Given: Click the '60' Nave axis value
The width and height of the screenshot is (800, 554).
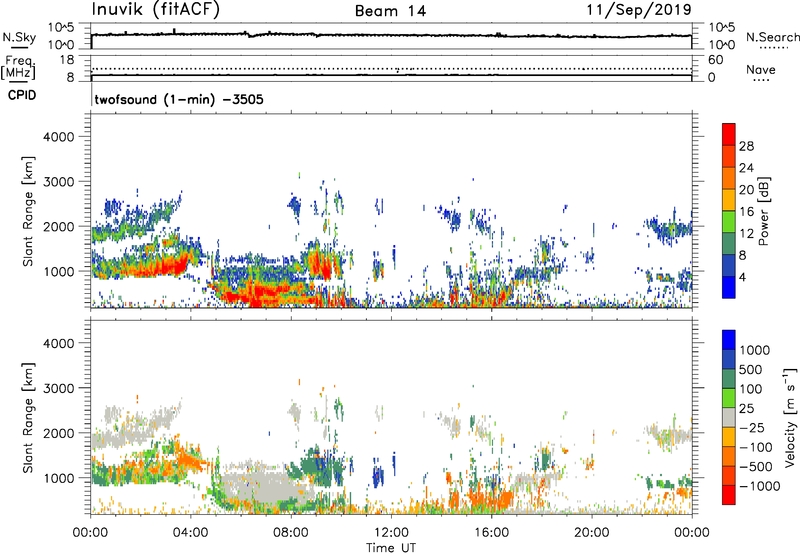Looking at the screenshot, I should (x=715, y=60).
